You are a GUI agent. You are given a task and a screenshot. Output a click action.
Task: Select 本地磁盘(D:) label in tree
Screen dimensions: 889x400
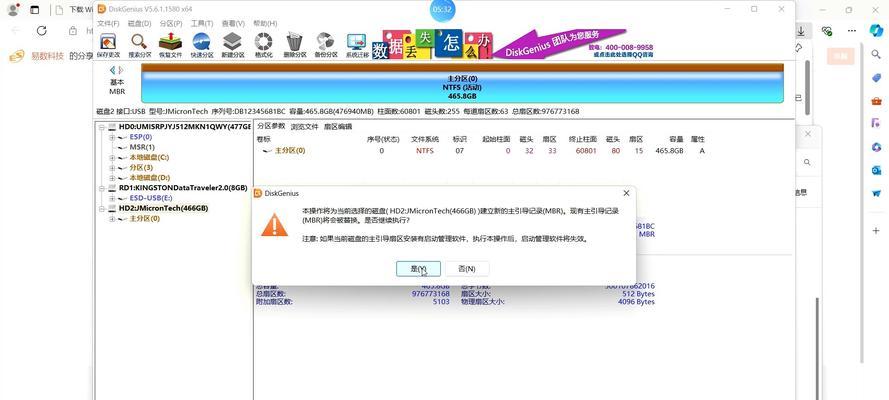coord(150,178)
